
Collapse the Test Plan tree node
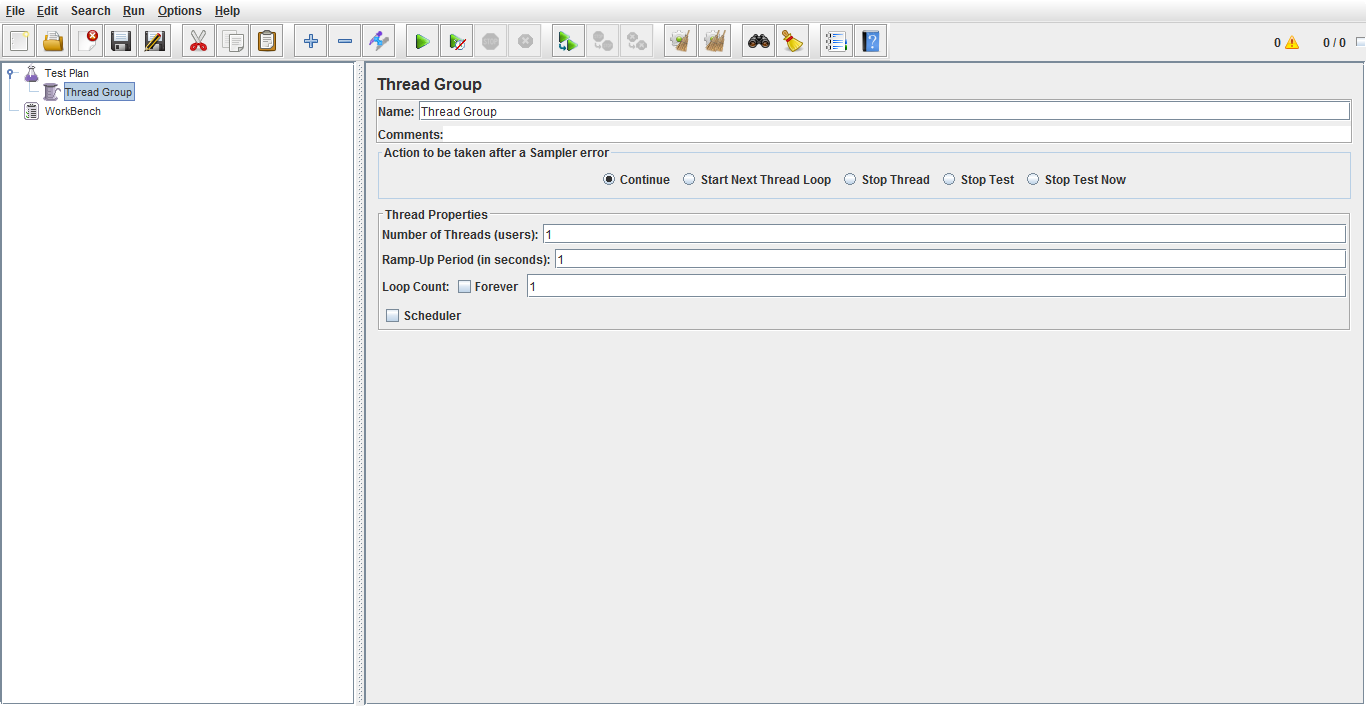[9, 72]
